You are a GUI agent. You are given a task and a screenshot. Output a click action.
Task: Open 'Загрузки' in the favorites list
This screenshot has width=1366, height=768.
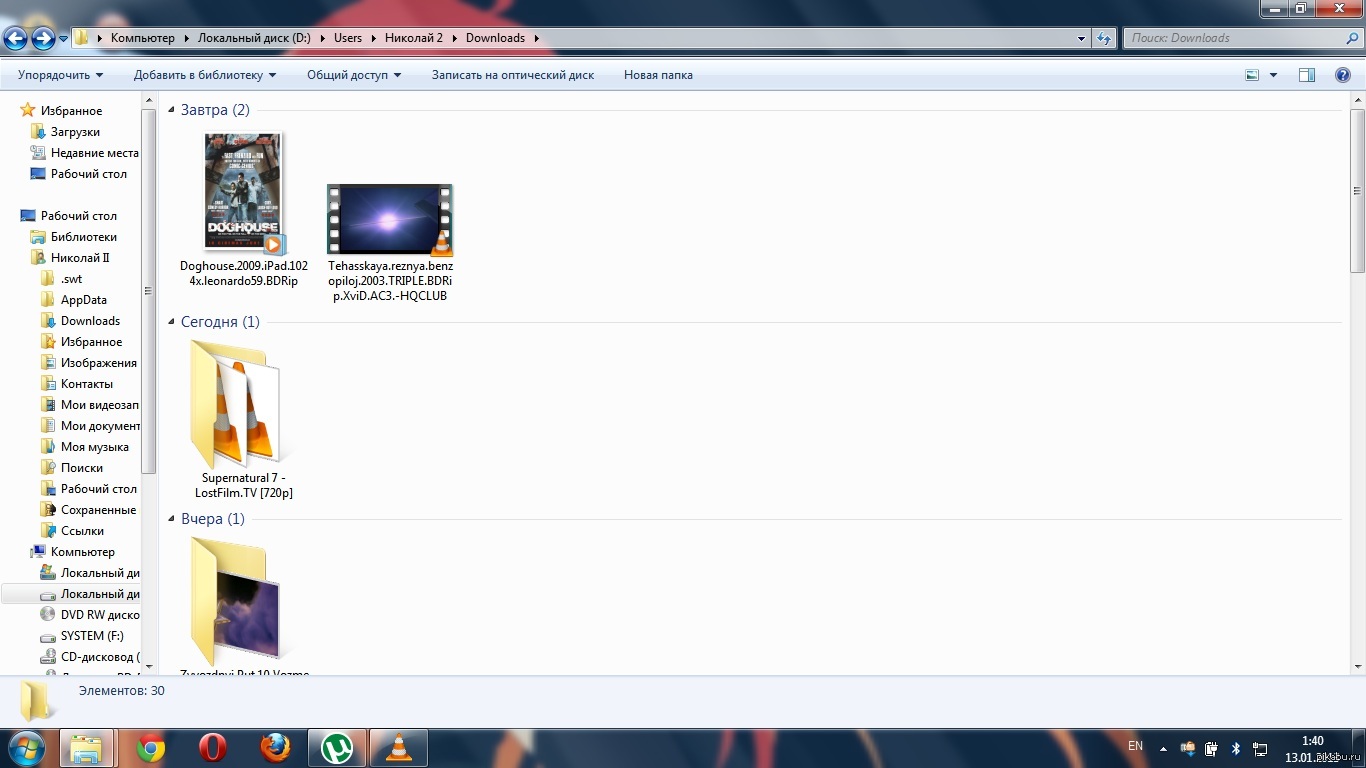click(x=75, y=132)
